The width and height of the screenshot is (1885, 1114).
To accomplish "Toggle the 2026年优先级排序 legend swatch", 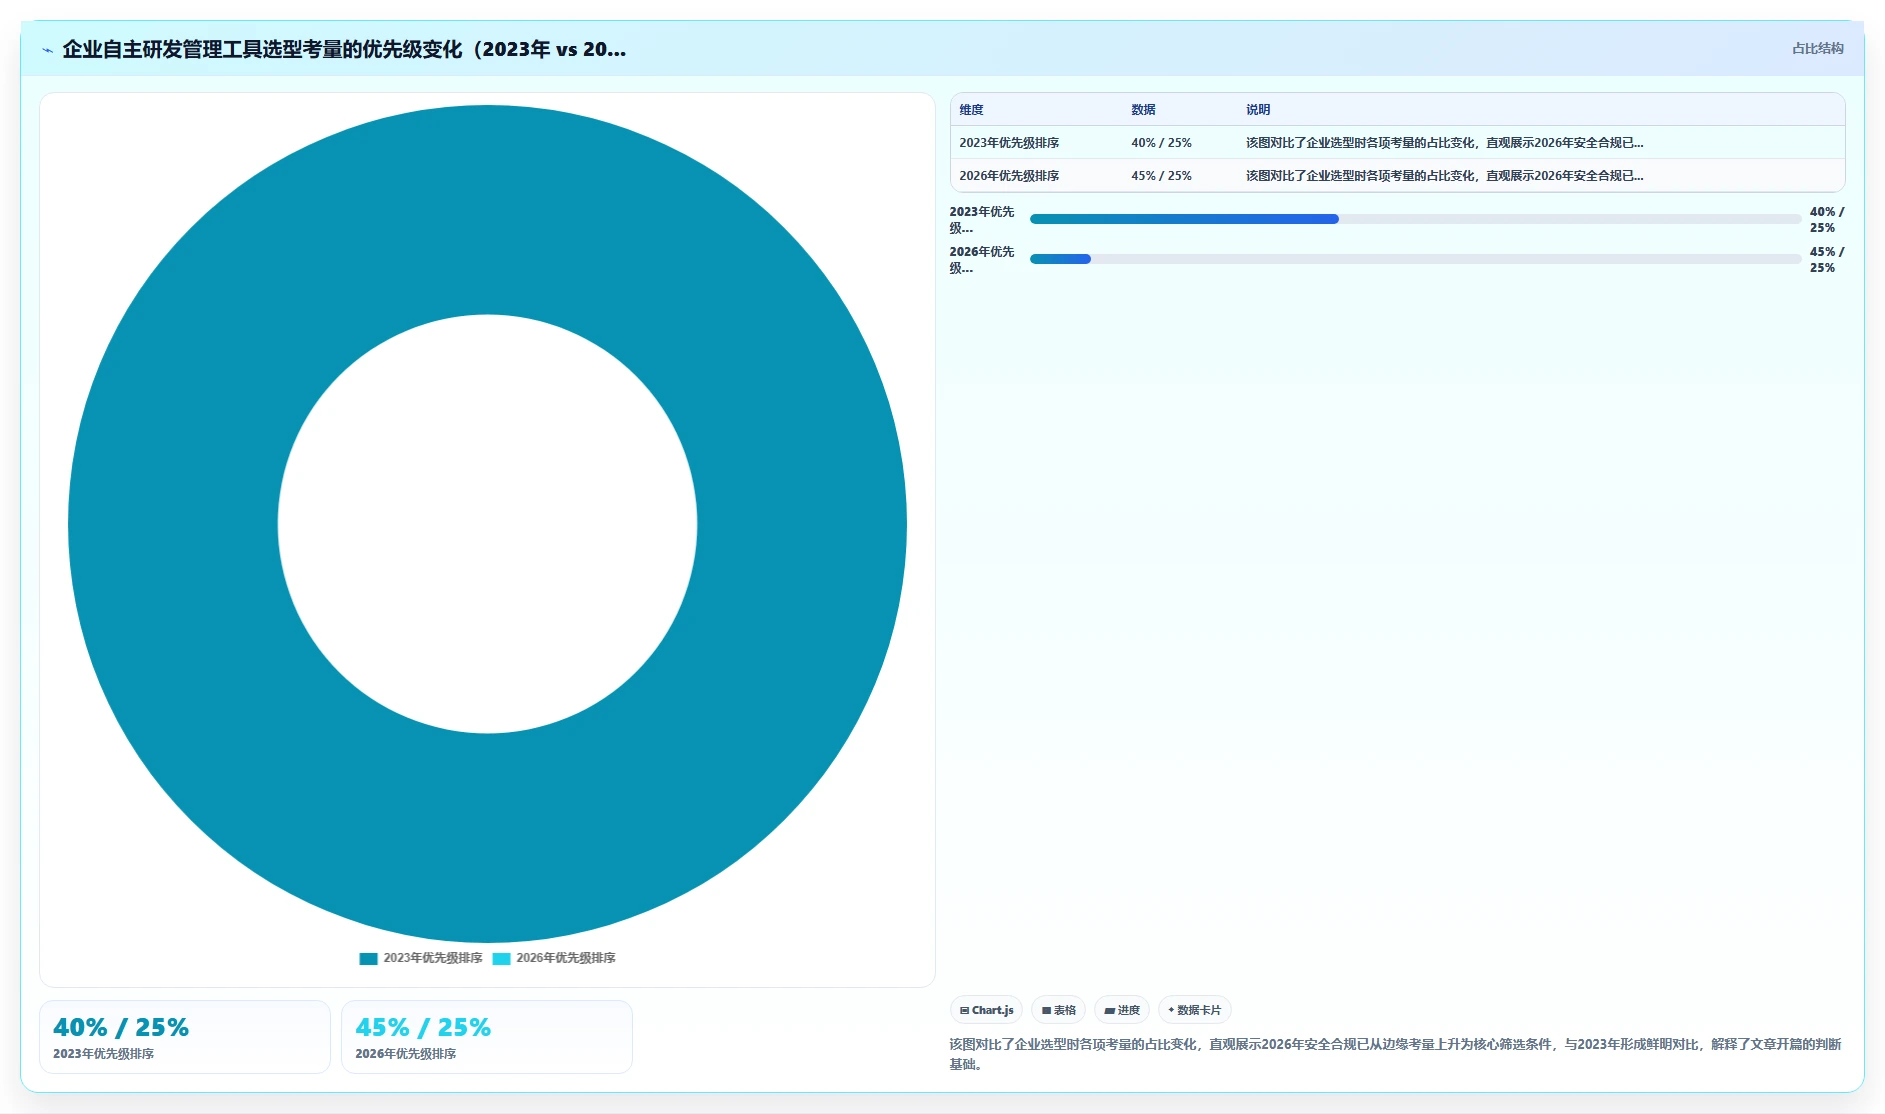I will (501, 958).
